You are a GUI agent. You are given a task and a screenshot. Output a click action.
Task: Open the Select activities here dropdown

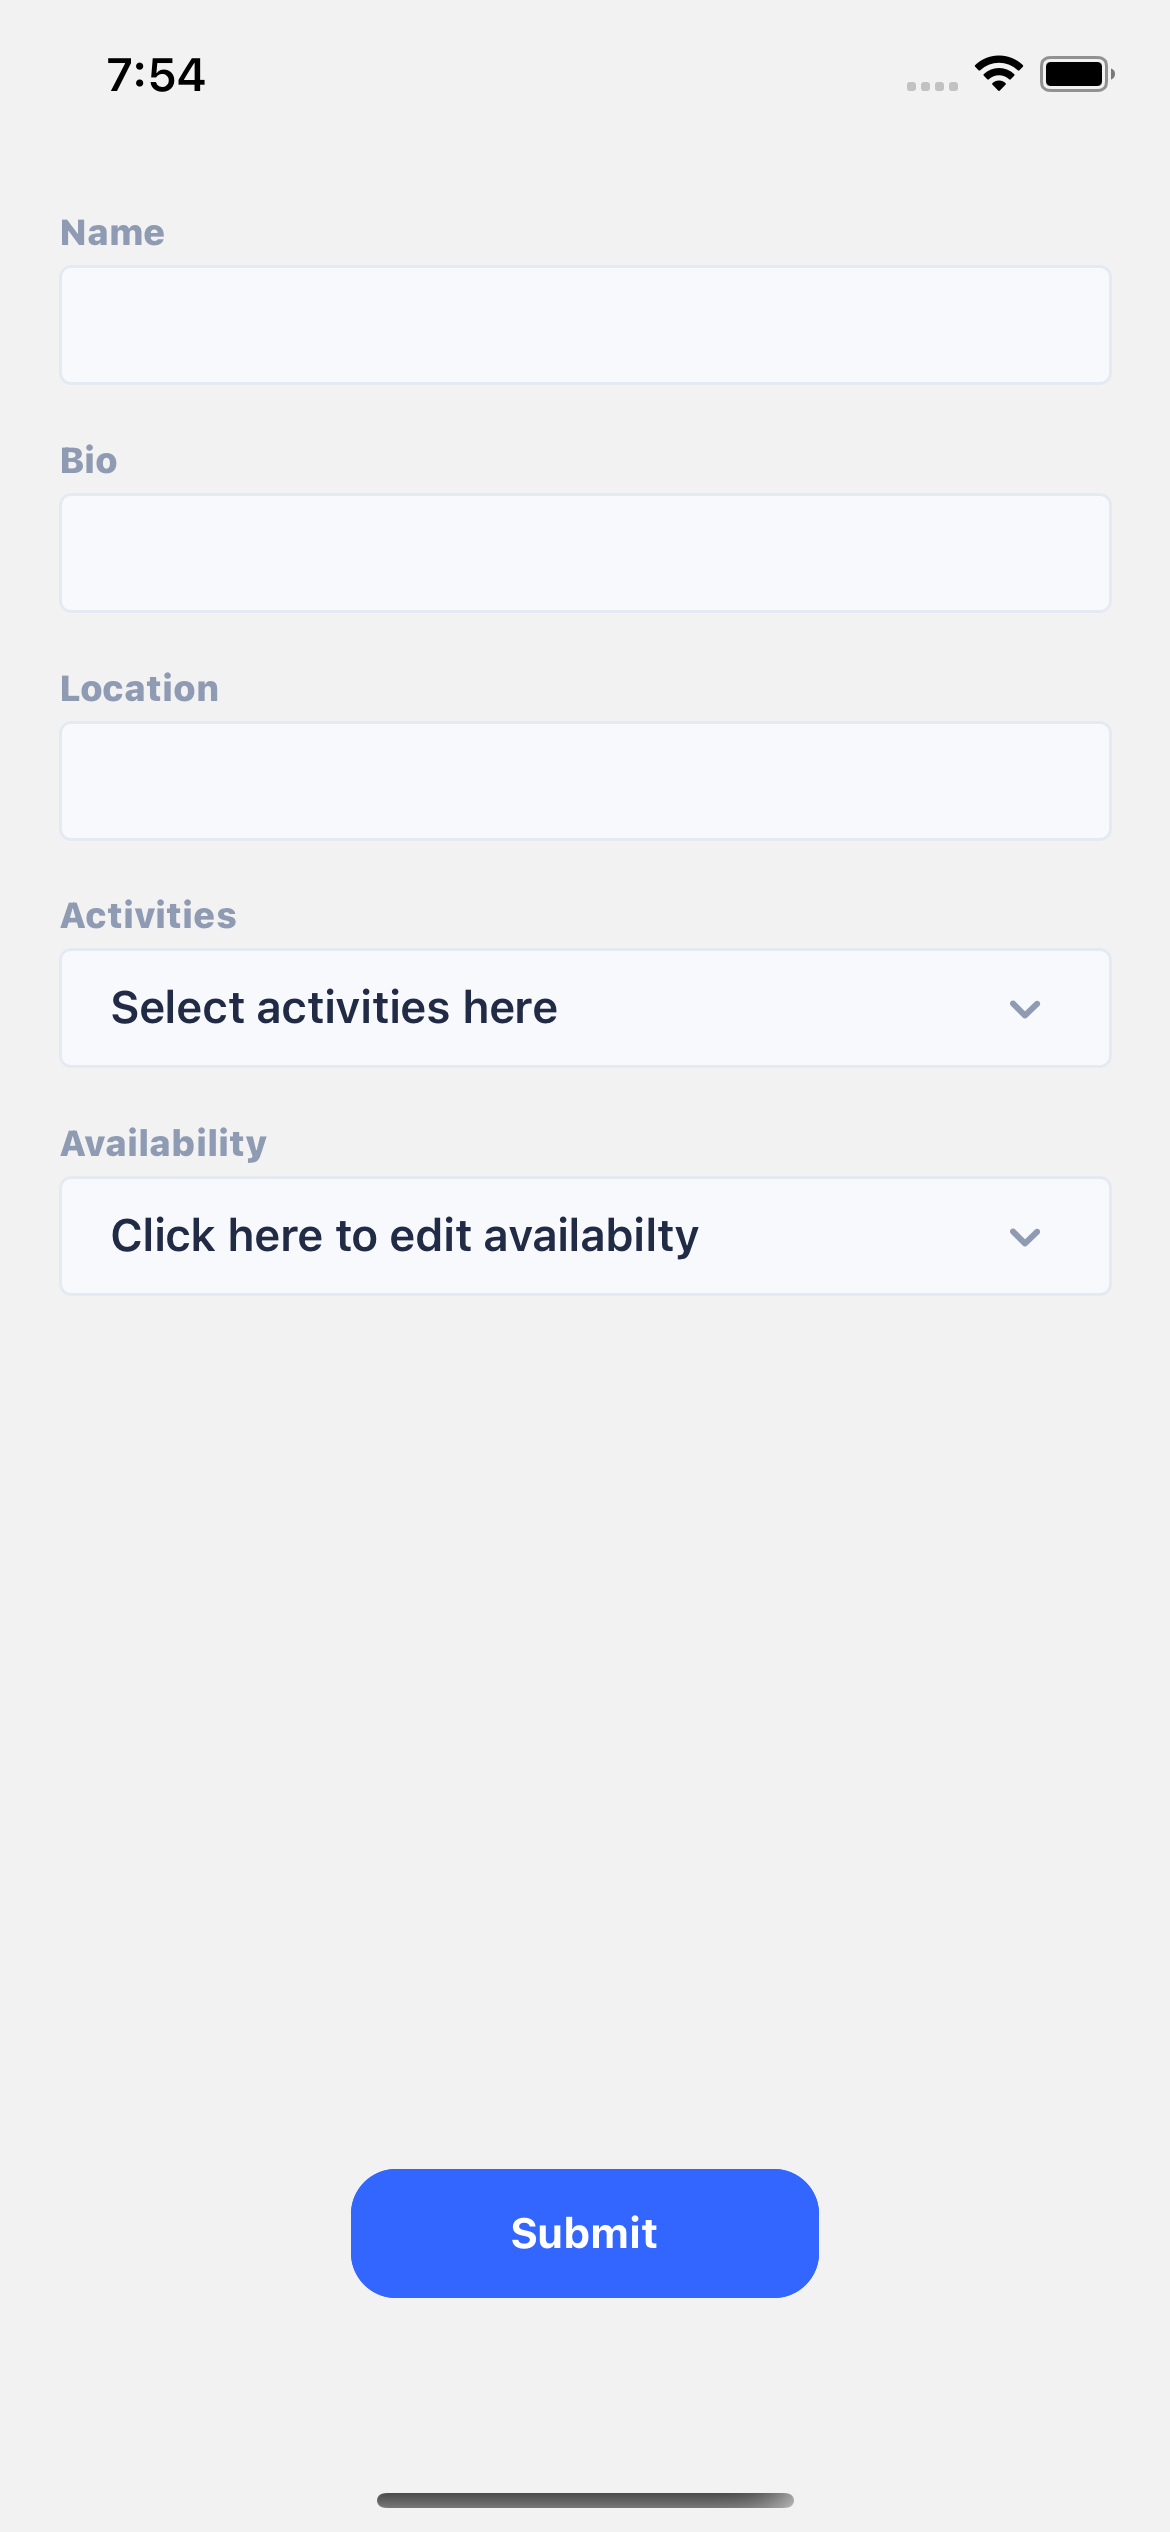click(585, 1008)
